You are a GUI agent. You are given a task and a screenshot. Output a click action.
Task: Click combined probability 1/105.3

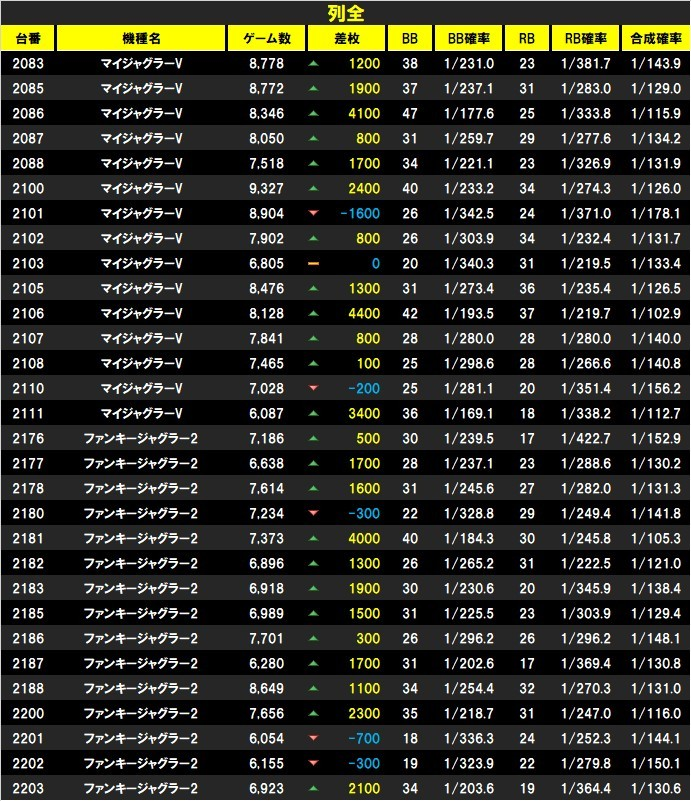pos(656,538)
